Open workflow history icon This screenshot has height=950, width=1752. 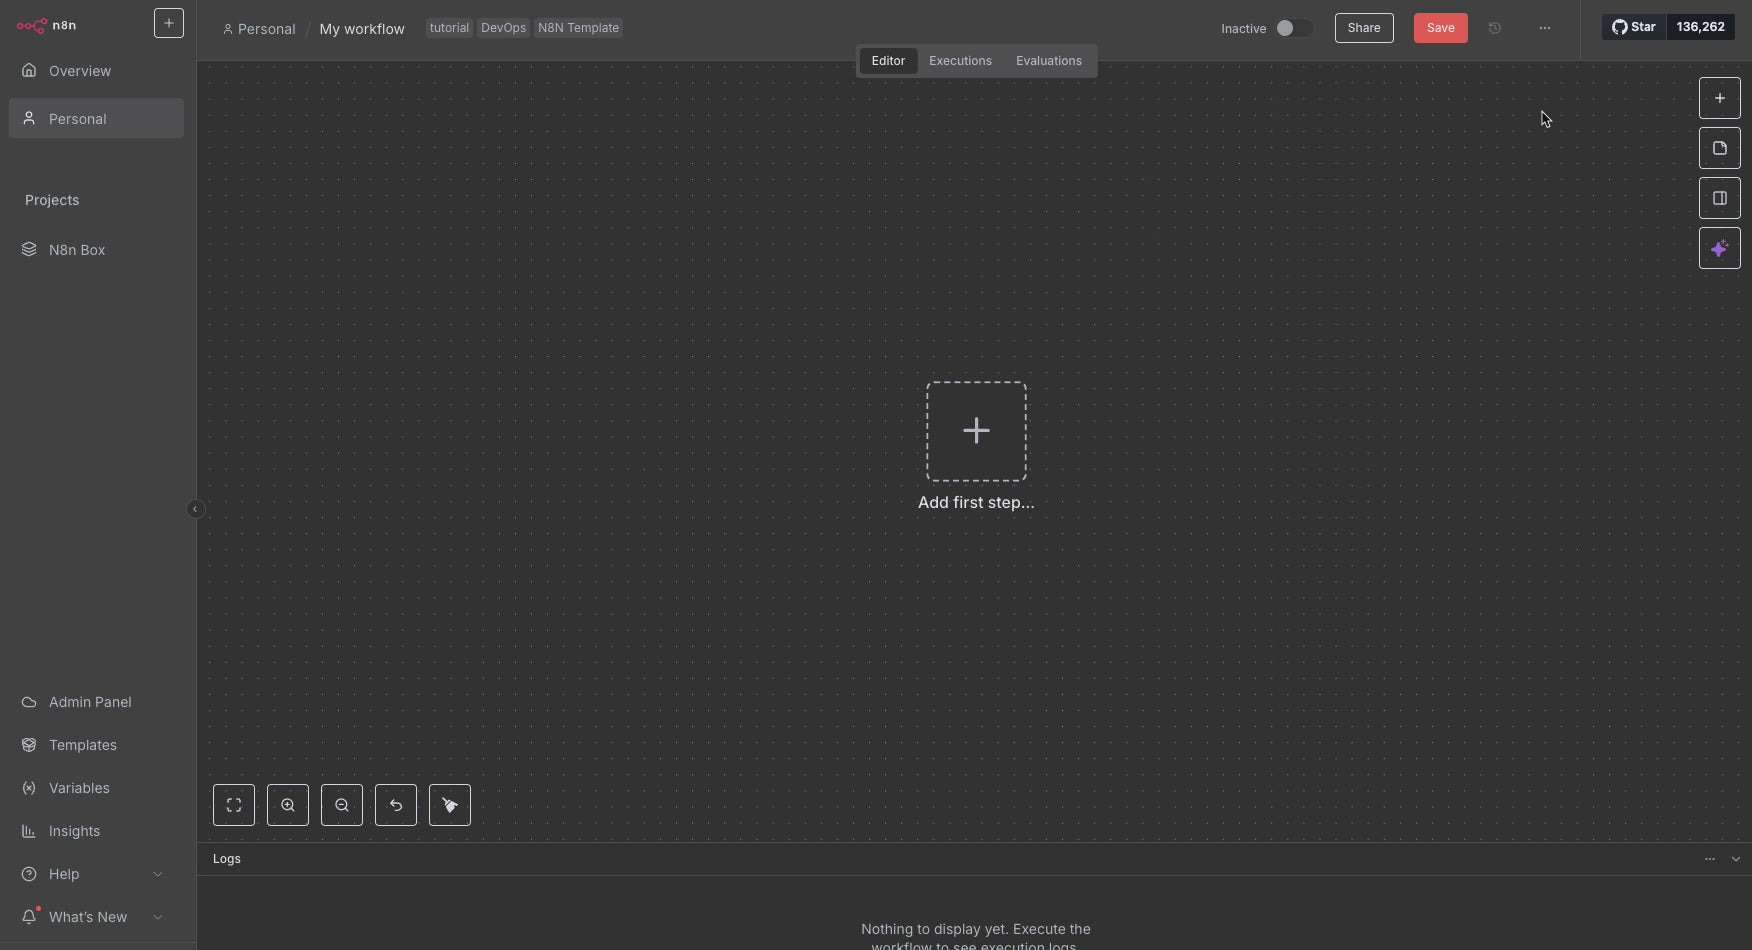pyautogui.click(x=1495, y=28)
